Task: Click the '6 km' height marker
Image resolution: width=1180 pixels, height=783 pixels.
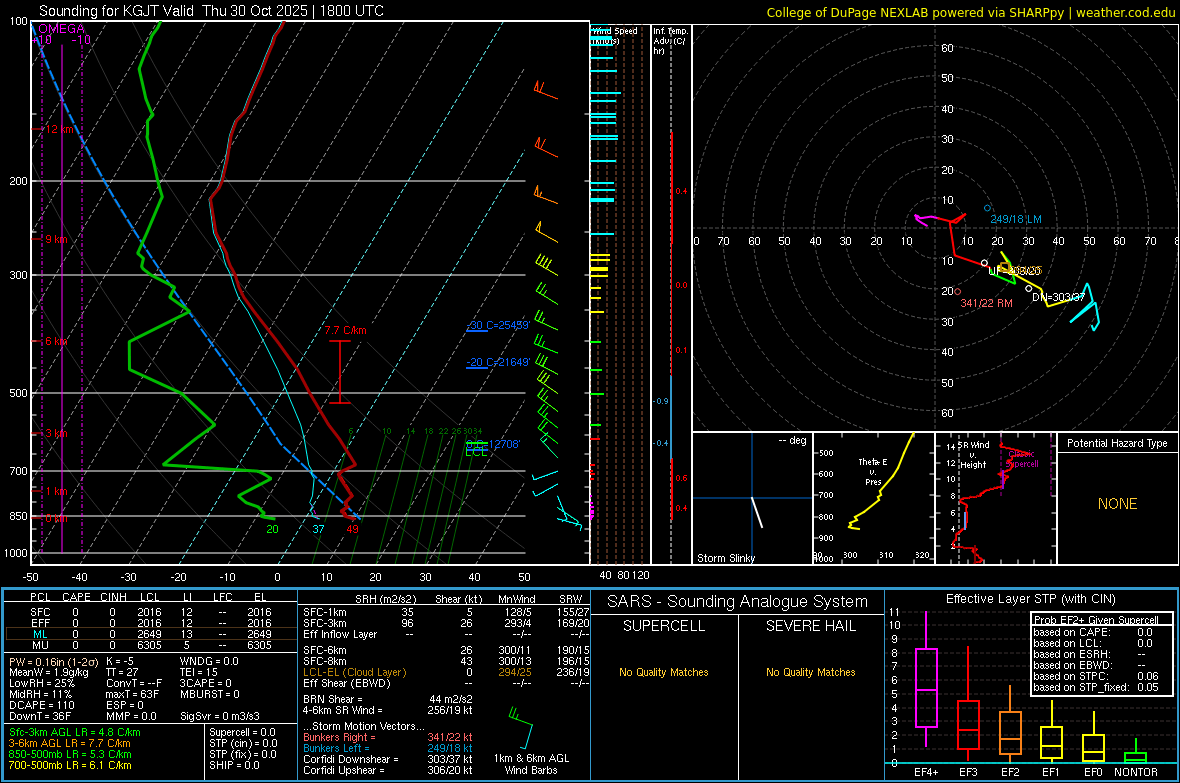Action: (x=56, y=341)
